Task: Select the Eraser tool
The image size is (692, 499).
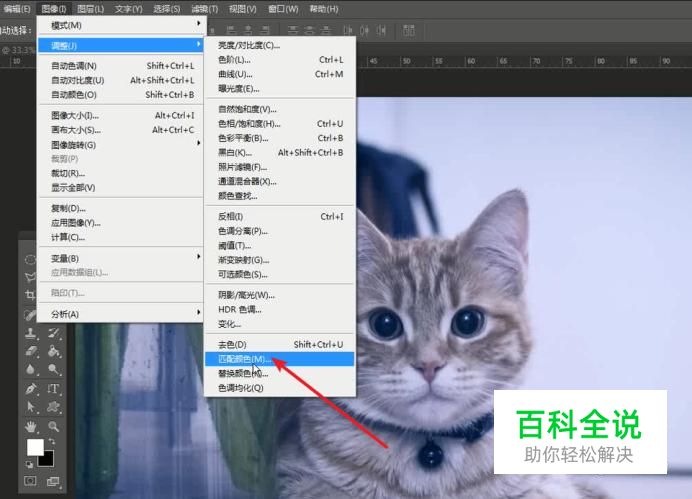Action: coord(30,351)
